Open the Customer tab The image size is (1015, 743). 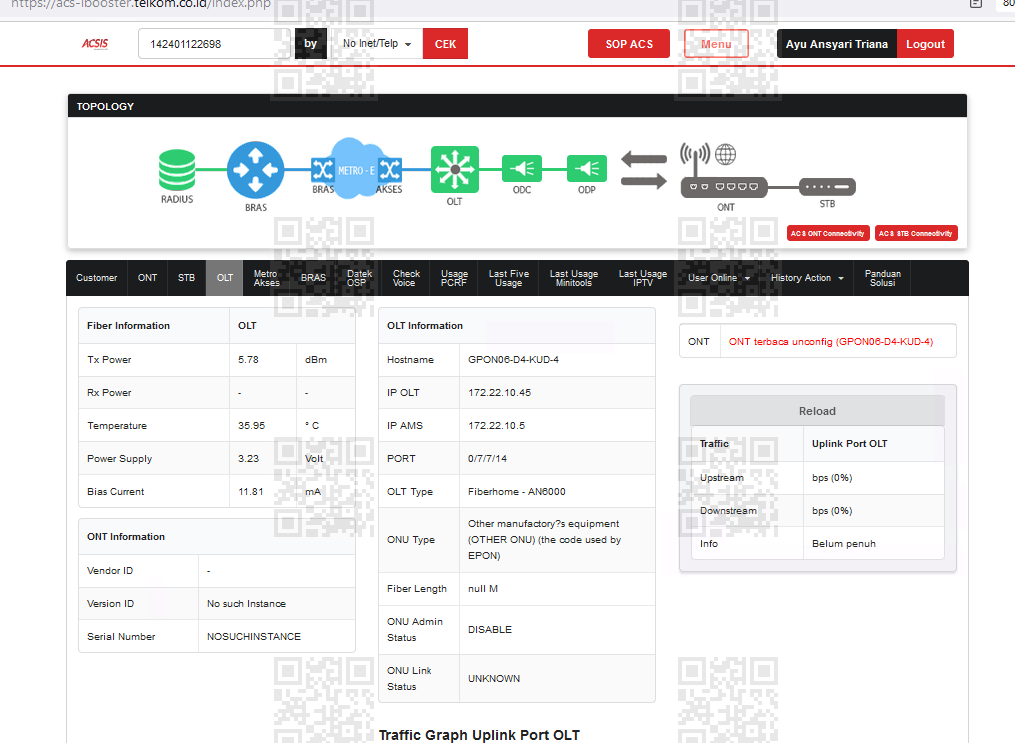pos(96,278)
